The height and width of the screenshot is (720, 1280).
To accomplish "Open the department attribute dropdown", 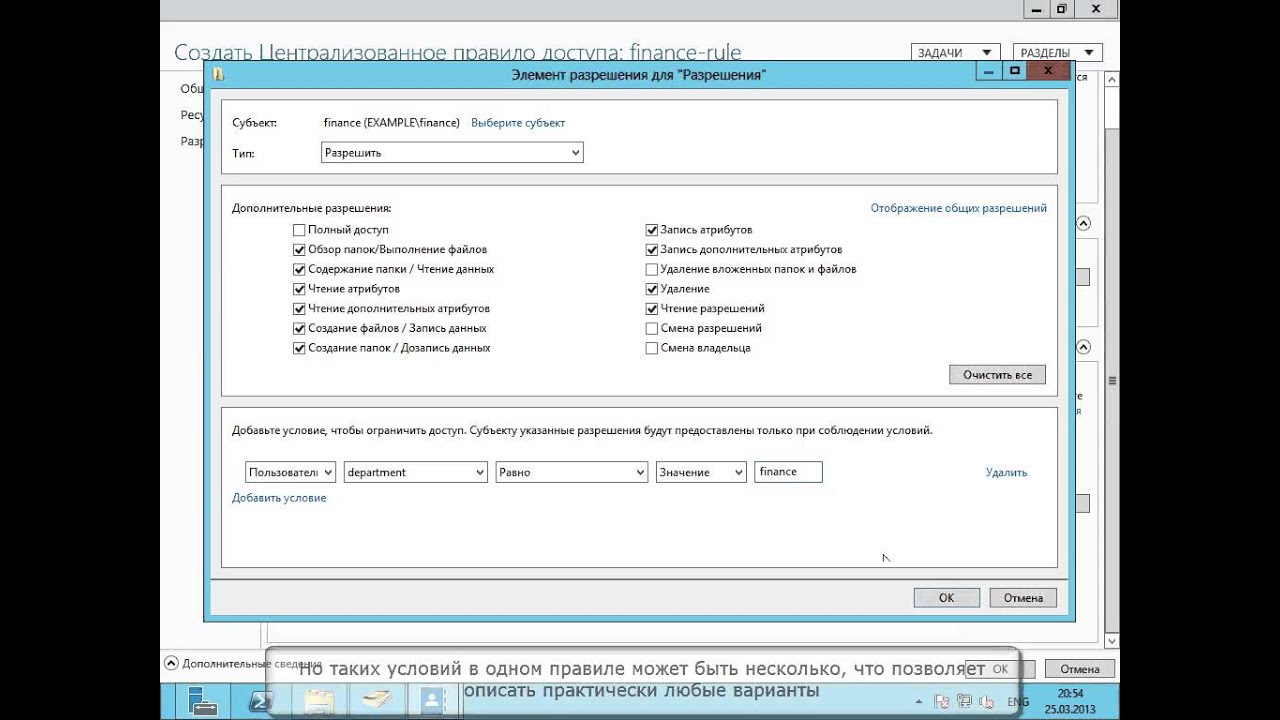I will tap(415, 472).
